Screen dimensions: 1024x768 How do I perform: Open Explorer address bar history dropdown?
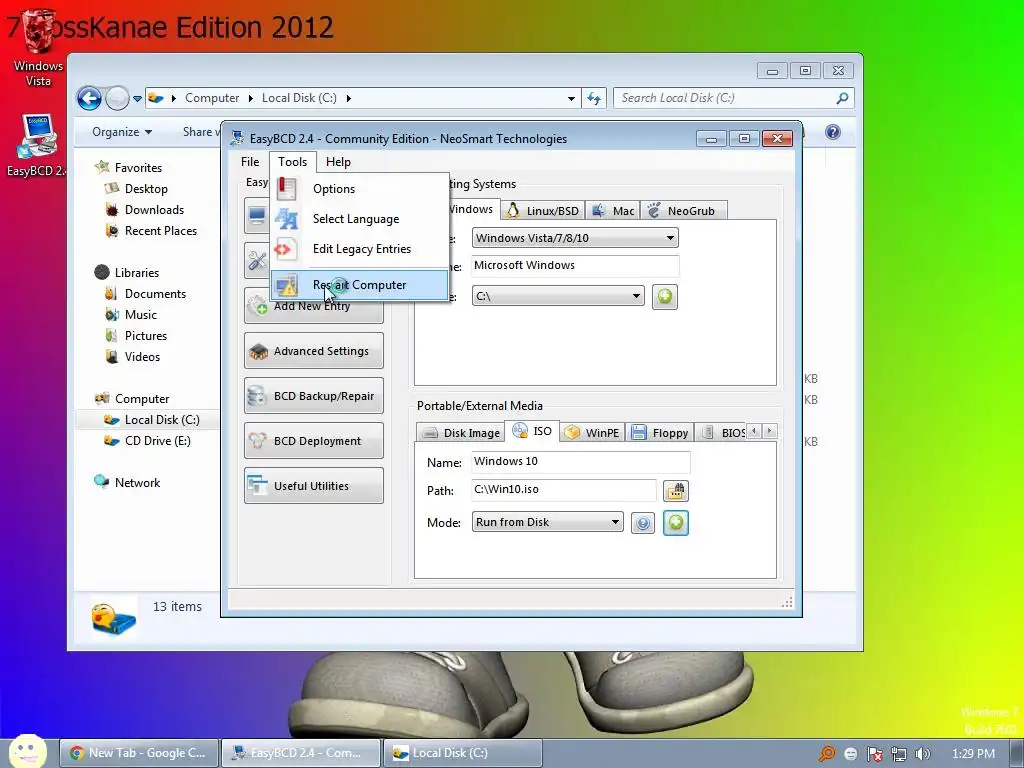[571, 99]
